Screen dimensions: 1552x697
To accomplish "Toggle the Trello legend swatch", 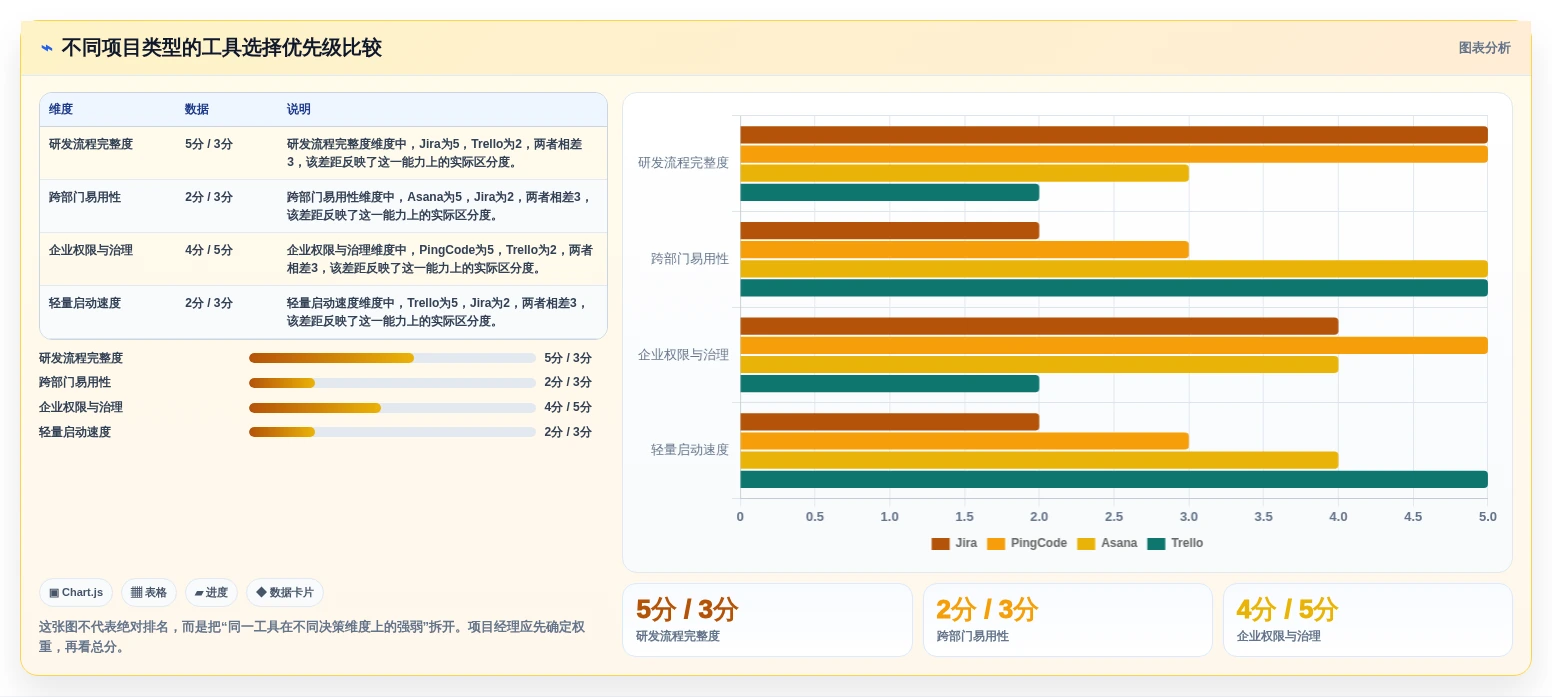I will point(1156,544).
